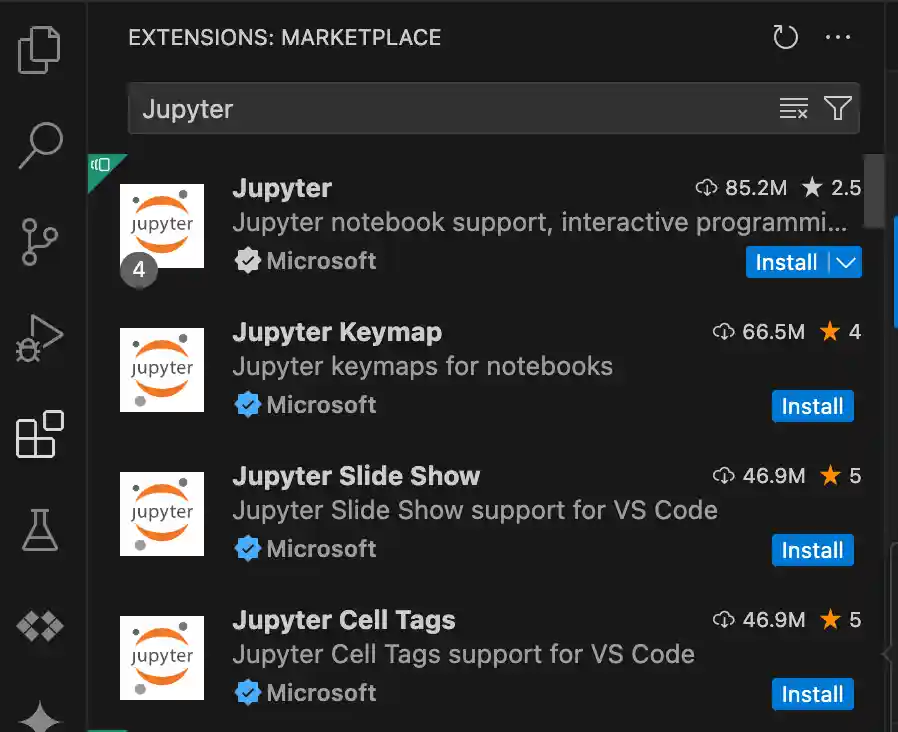The image size is (898, 732).
Task: Expand the install options arrow for Jupyter
Action: point(846,262)
